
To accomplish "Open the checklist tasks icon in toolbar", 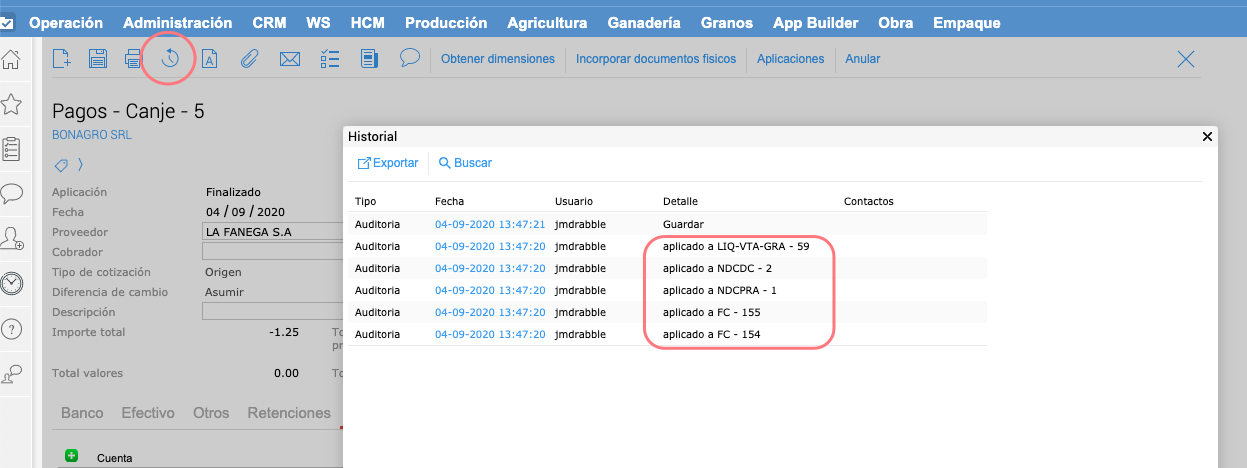I will (x=330, y=59).
